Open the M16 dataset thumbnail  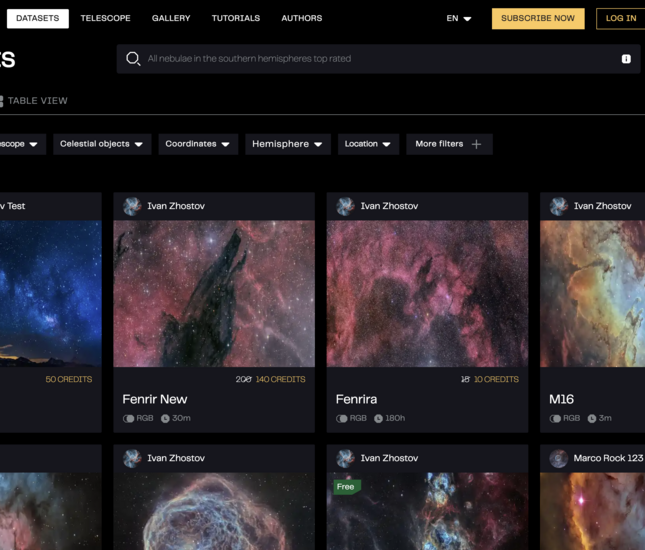pyautogui.click(x=592, y=293)
